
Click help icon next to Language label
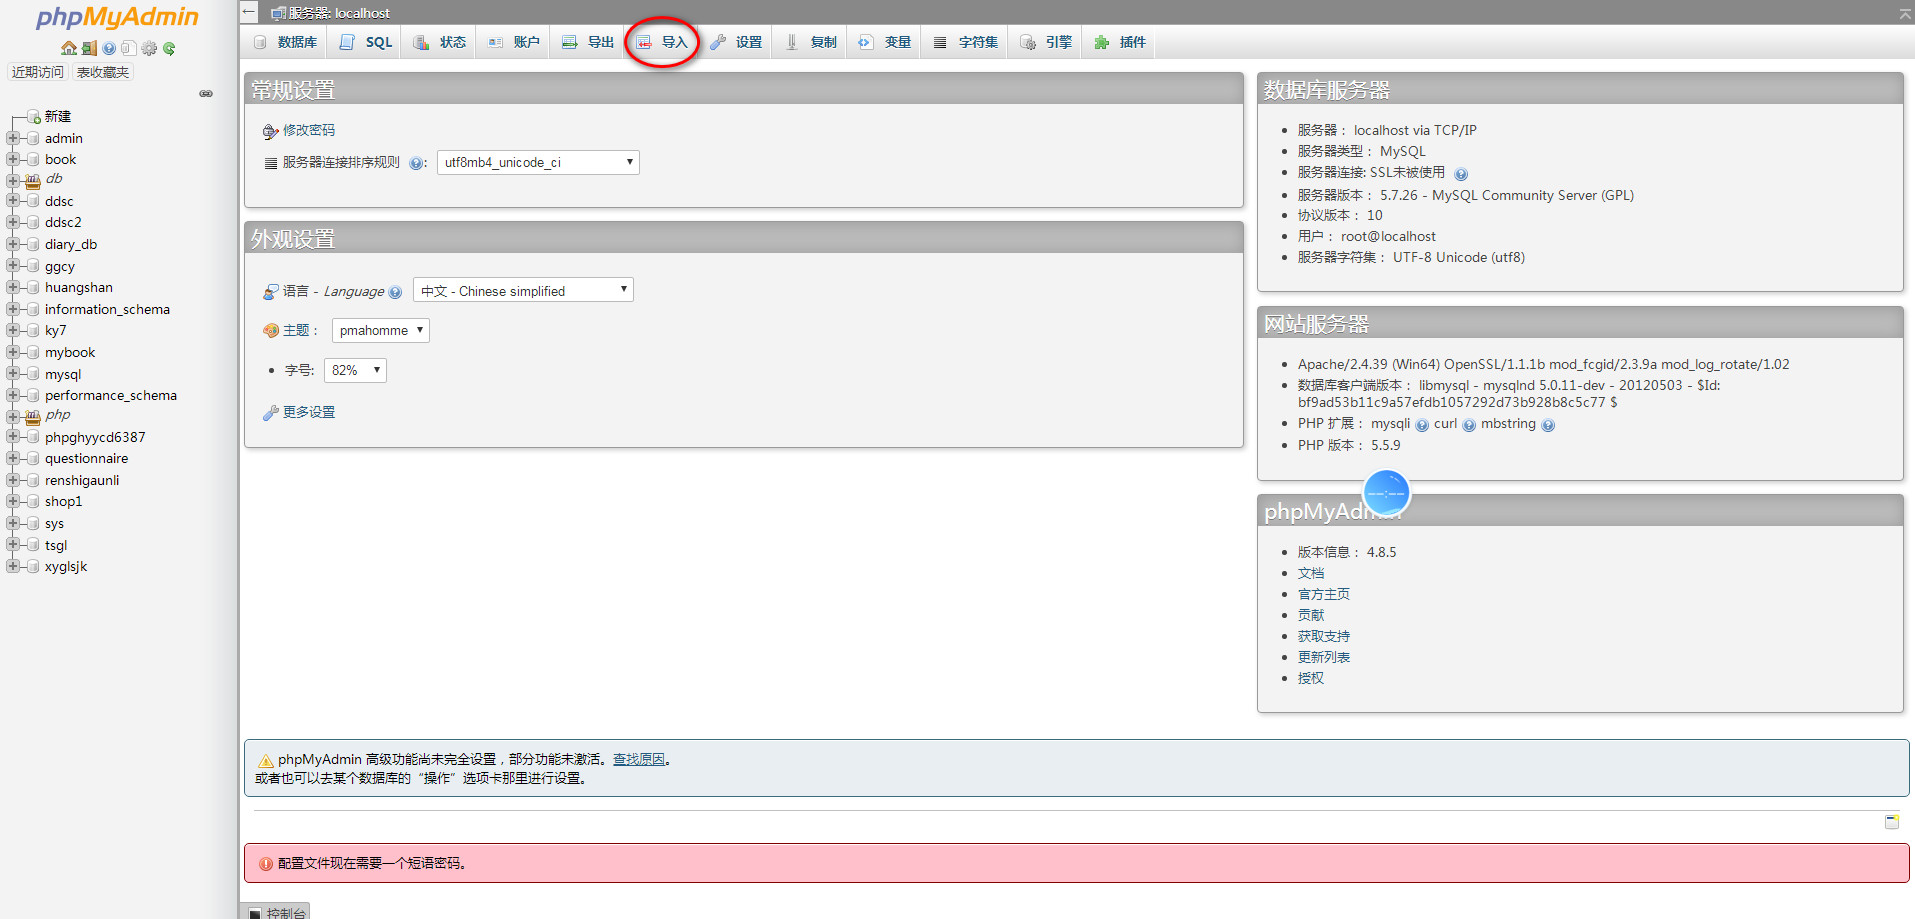pos(395,292)
